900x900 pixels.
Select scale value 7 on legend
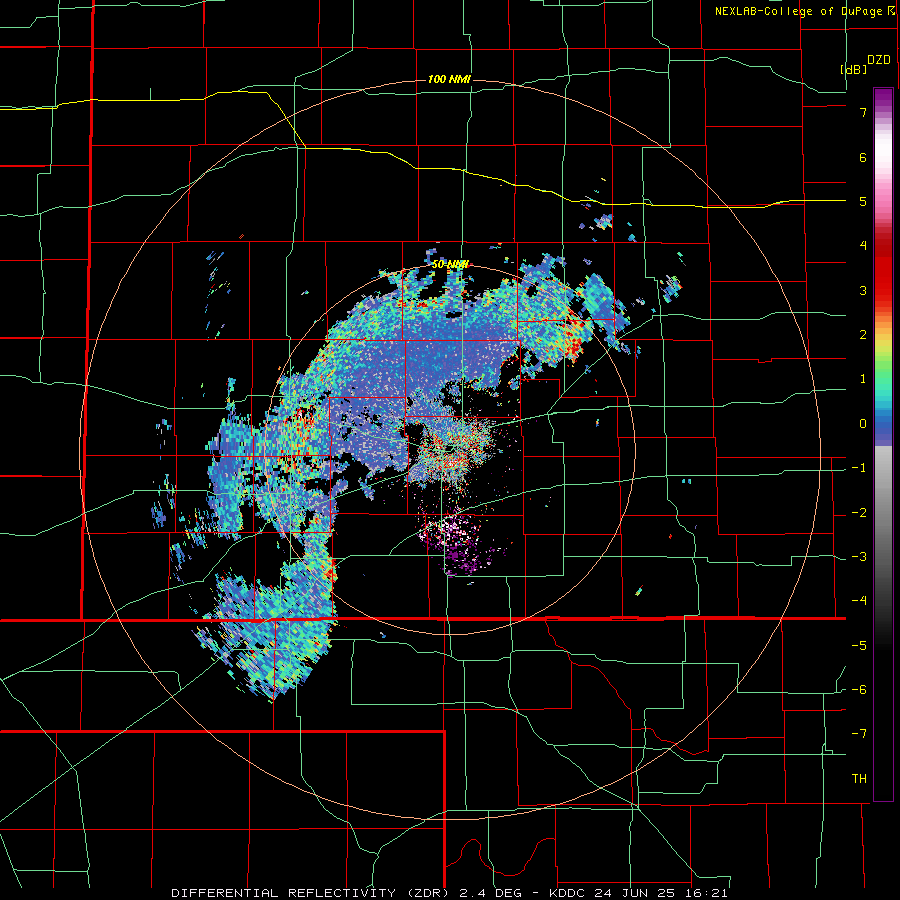pyautogui.click(x=863, y=112)
